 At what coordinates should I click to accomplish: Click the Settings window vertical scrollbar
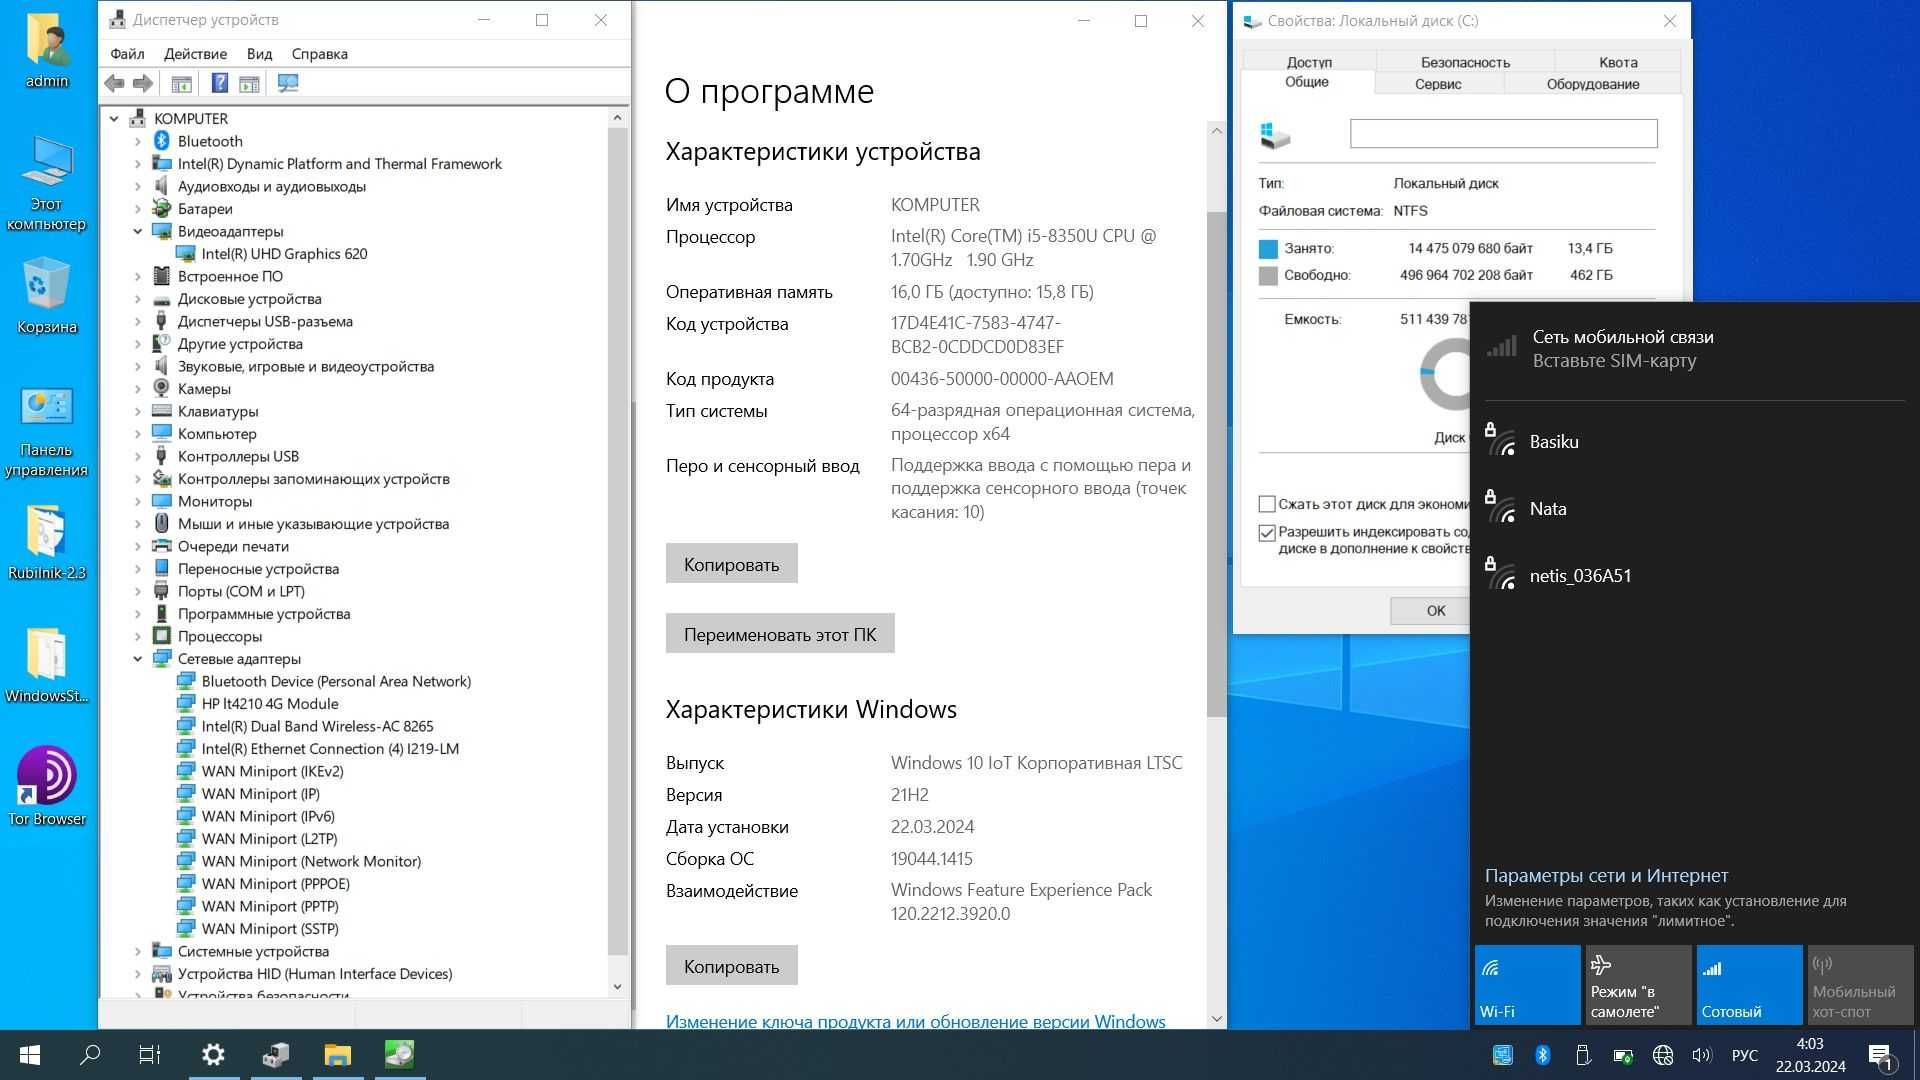coord(1216,464)
